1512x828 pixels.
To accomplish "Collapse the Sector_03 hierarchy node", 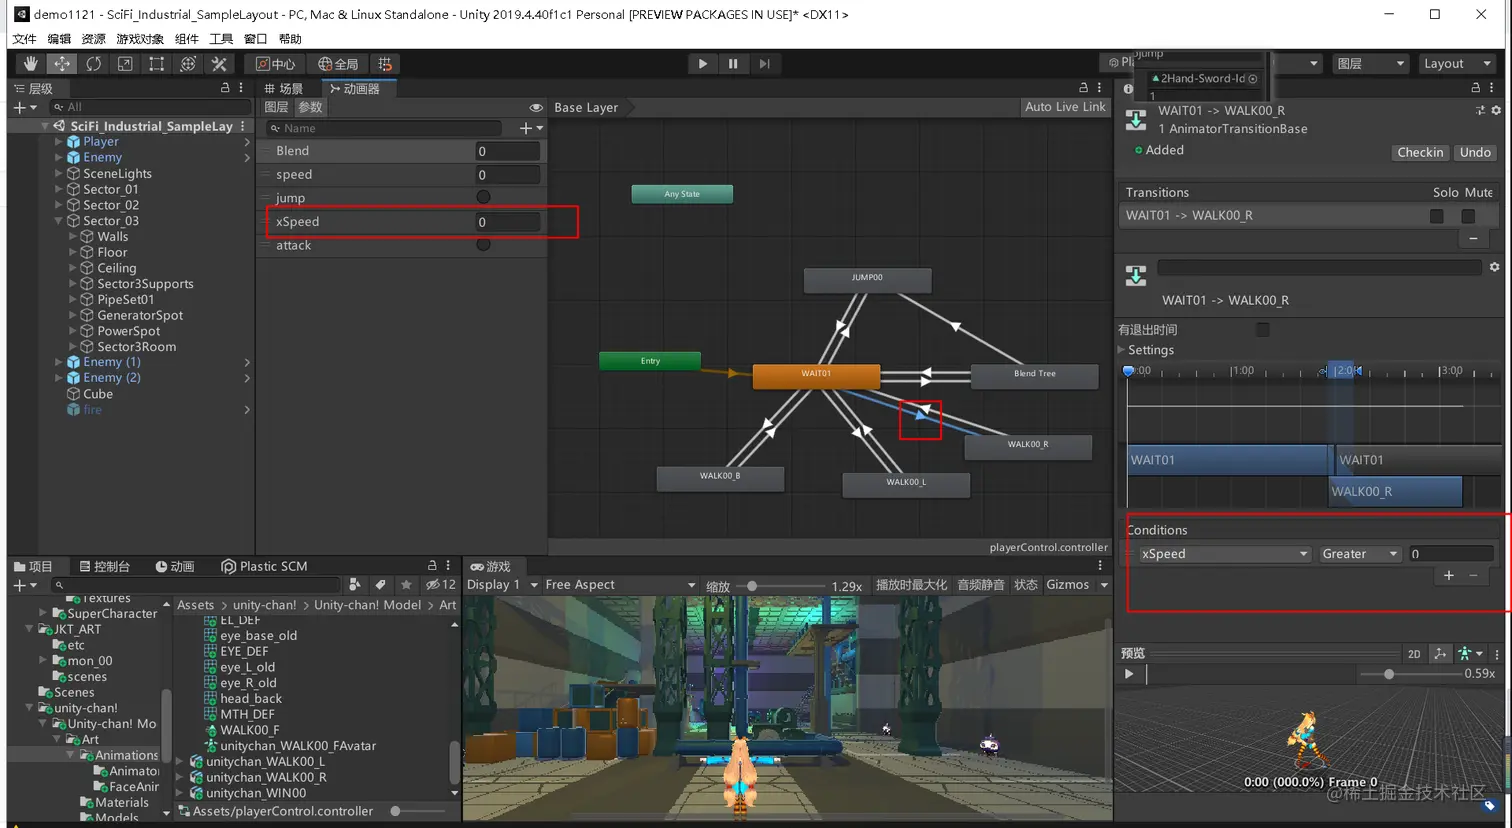I will (x=58, y=221).
